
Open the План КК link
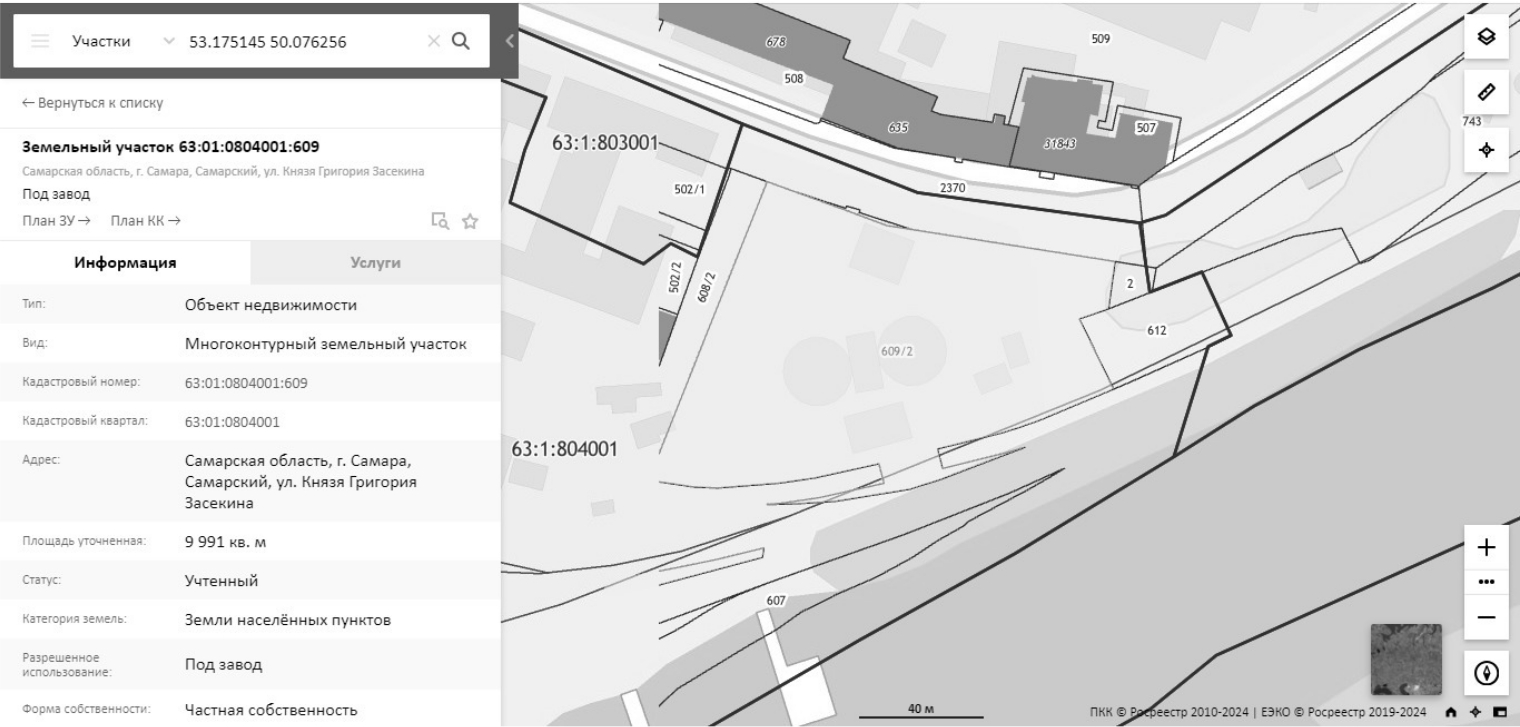(x=145, y=220)
